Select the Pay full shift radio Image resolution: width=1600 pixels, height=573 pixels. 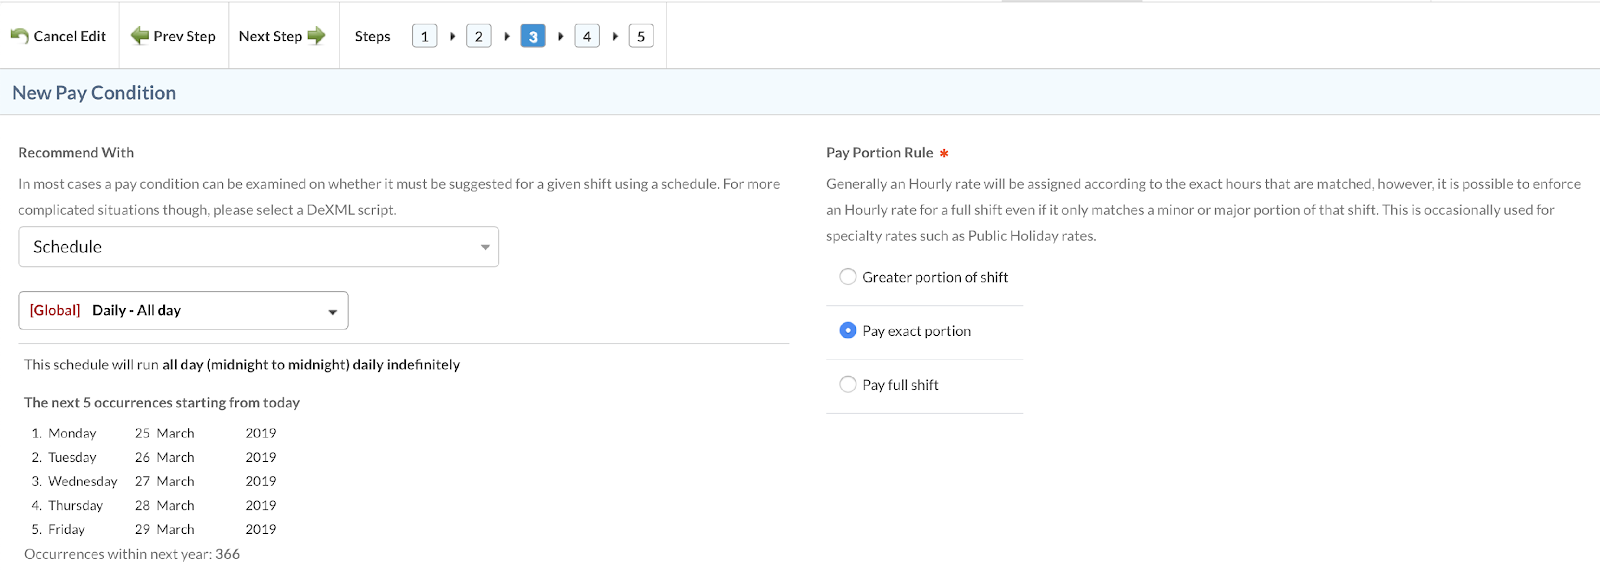coord(848,385)
